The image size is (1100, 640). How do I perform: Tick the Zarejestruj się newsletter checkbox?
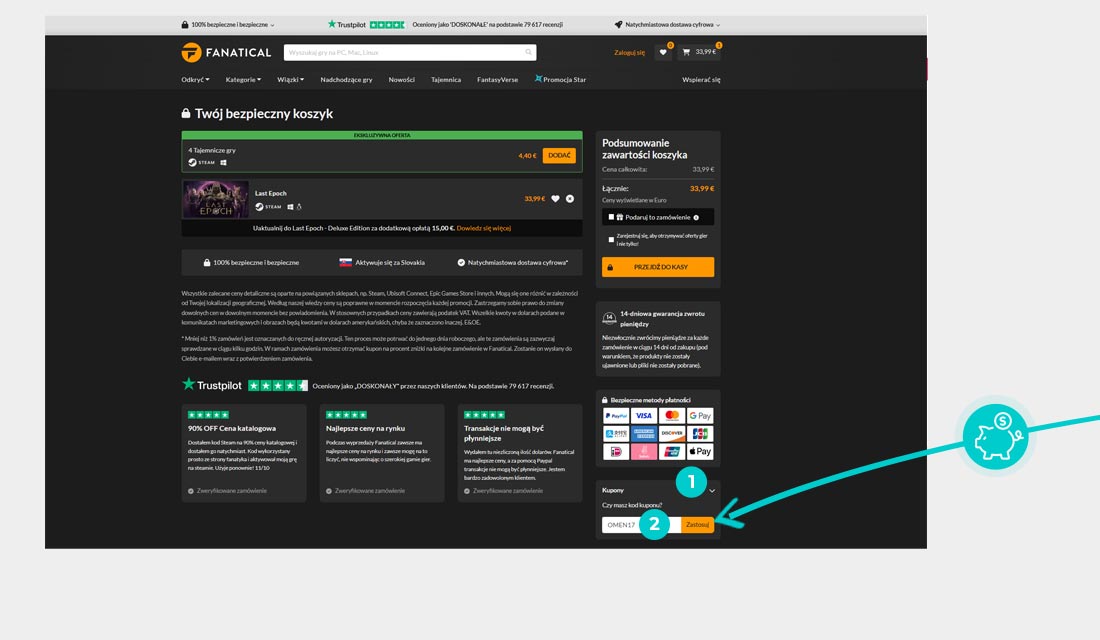pyautogui.click(x=611, y=240)
